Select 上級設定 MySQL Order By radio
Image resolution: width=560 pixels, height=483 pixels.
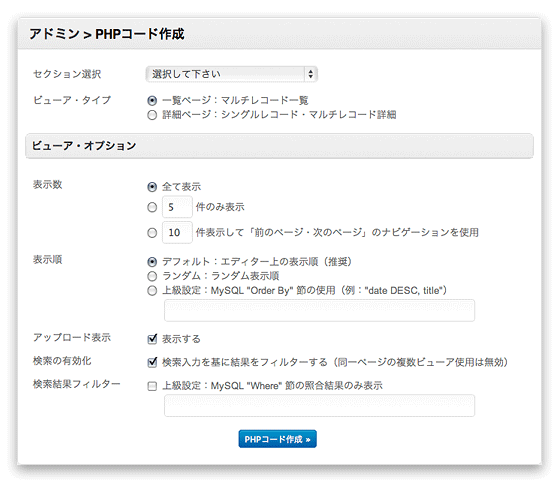[x=152, y=291]
